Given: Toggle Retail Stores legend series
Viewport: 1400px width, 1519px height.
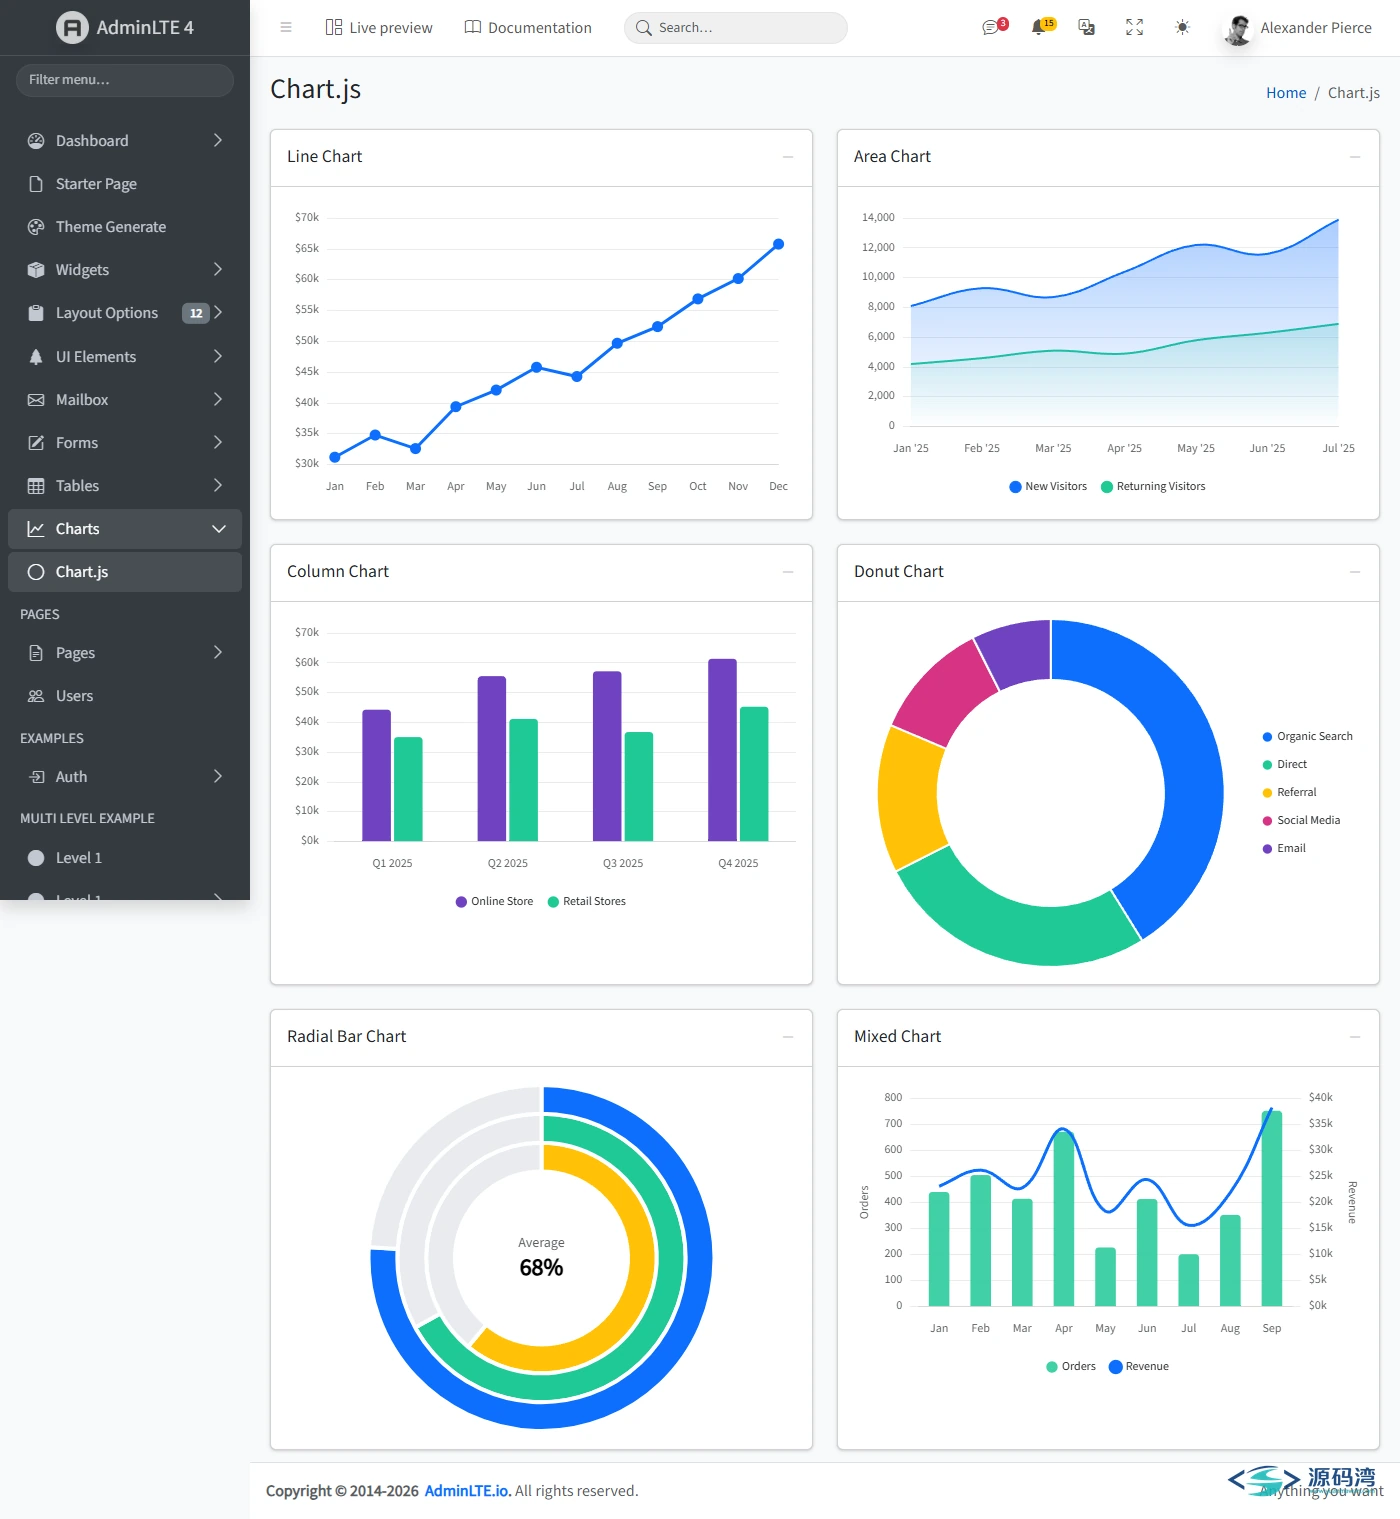Looking at the screenshot, I should click(x=587, y=902).
